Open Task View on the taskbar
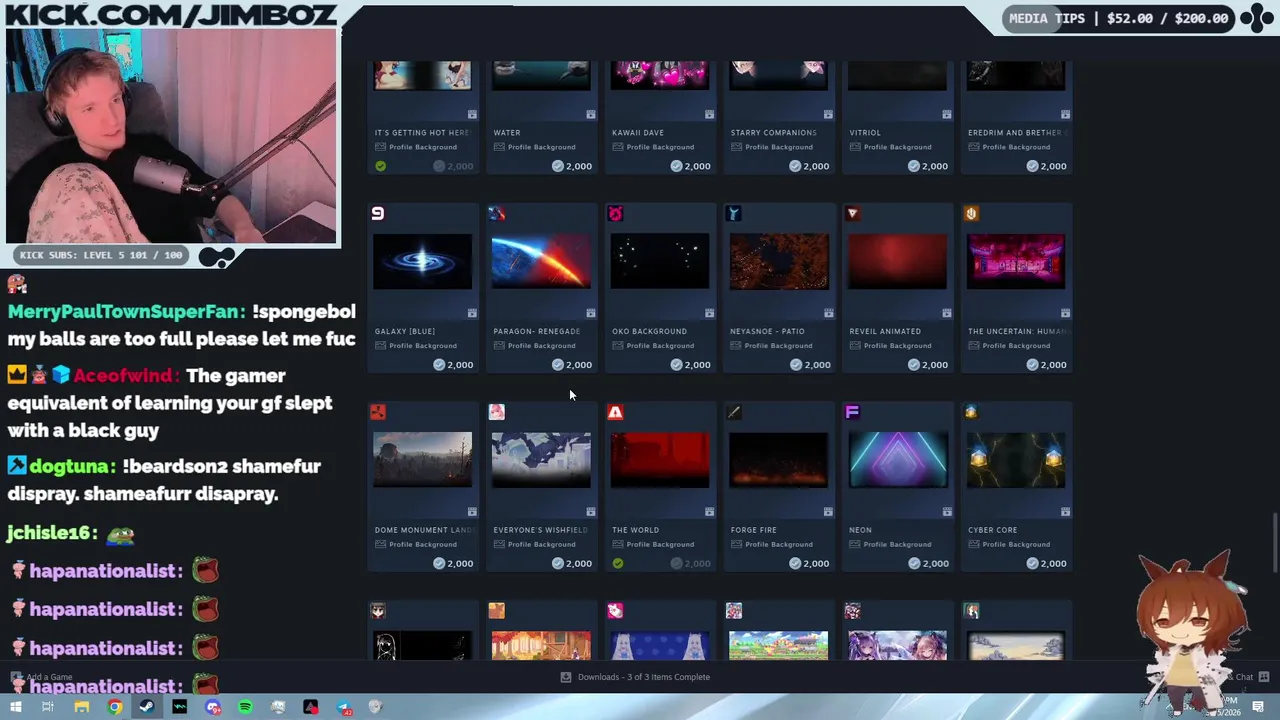Screen dimensions: 1280x720 (47, 708)
